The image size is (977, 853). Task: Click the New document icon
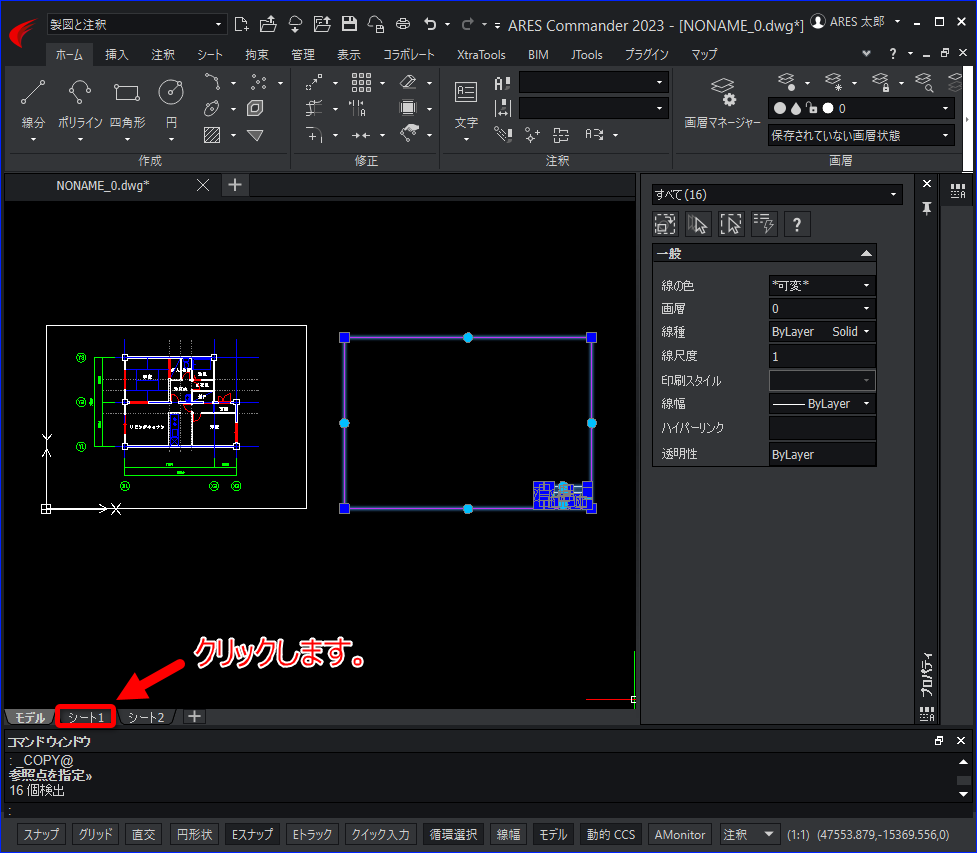point(241,24)
